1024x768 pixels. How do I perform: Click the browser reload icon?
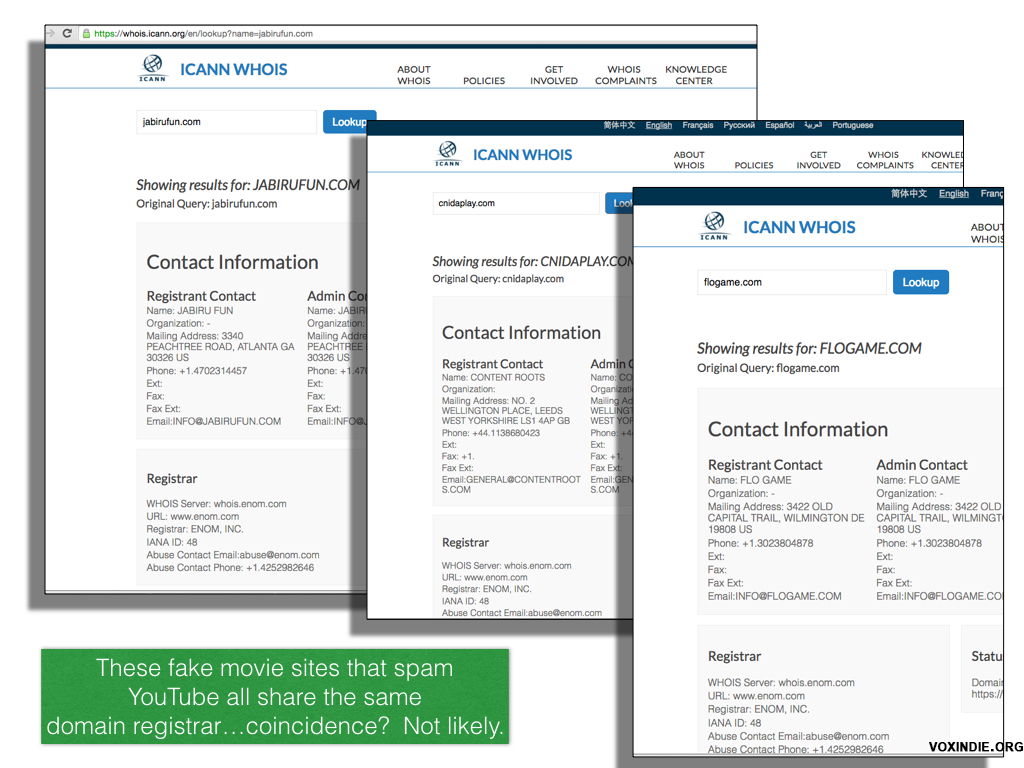click(67, 33)
